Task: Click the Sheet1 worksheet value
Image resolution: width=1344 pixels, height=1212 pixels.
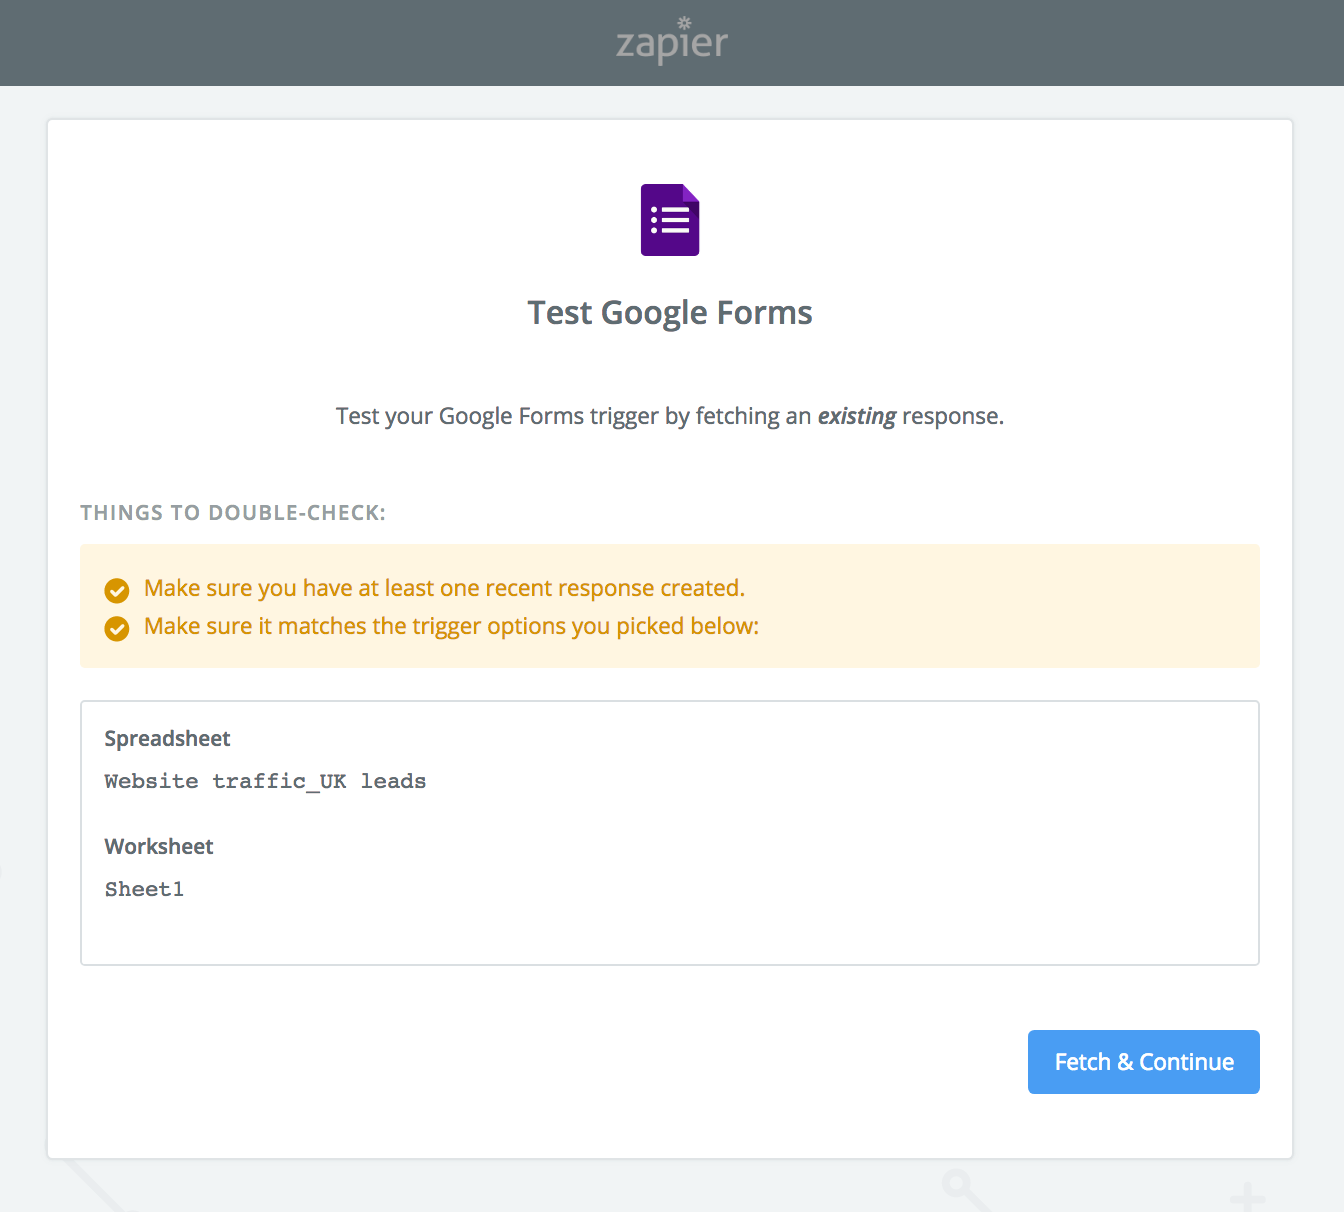Action: tap(144, 889)
